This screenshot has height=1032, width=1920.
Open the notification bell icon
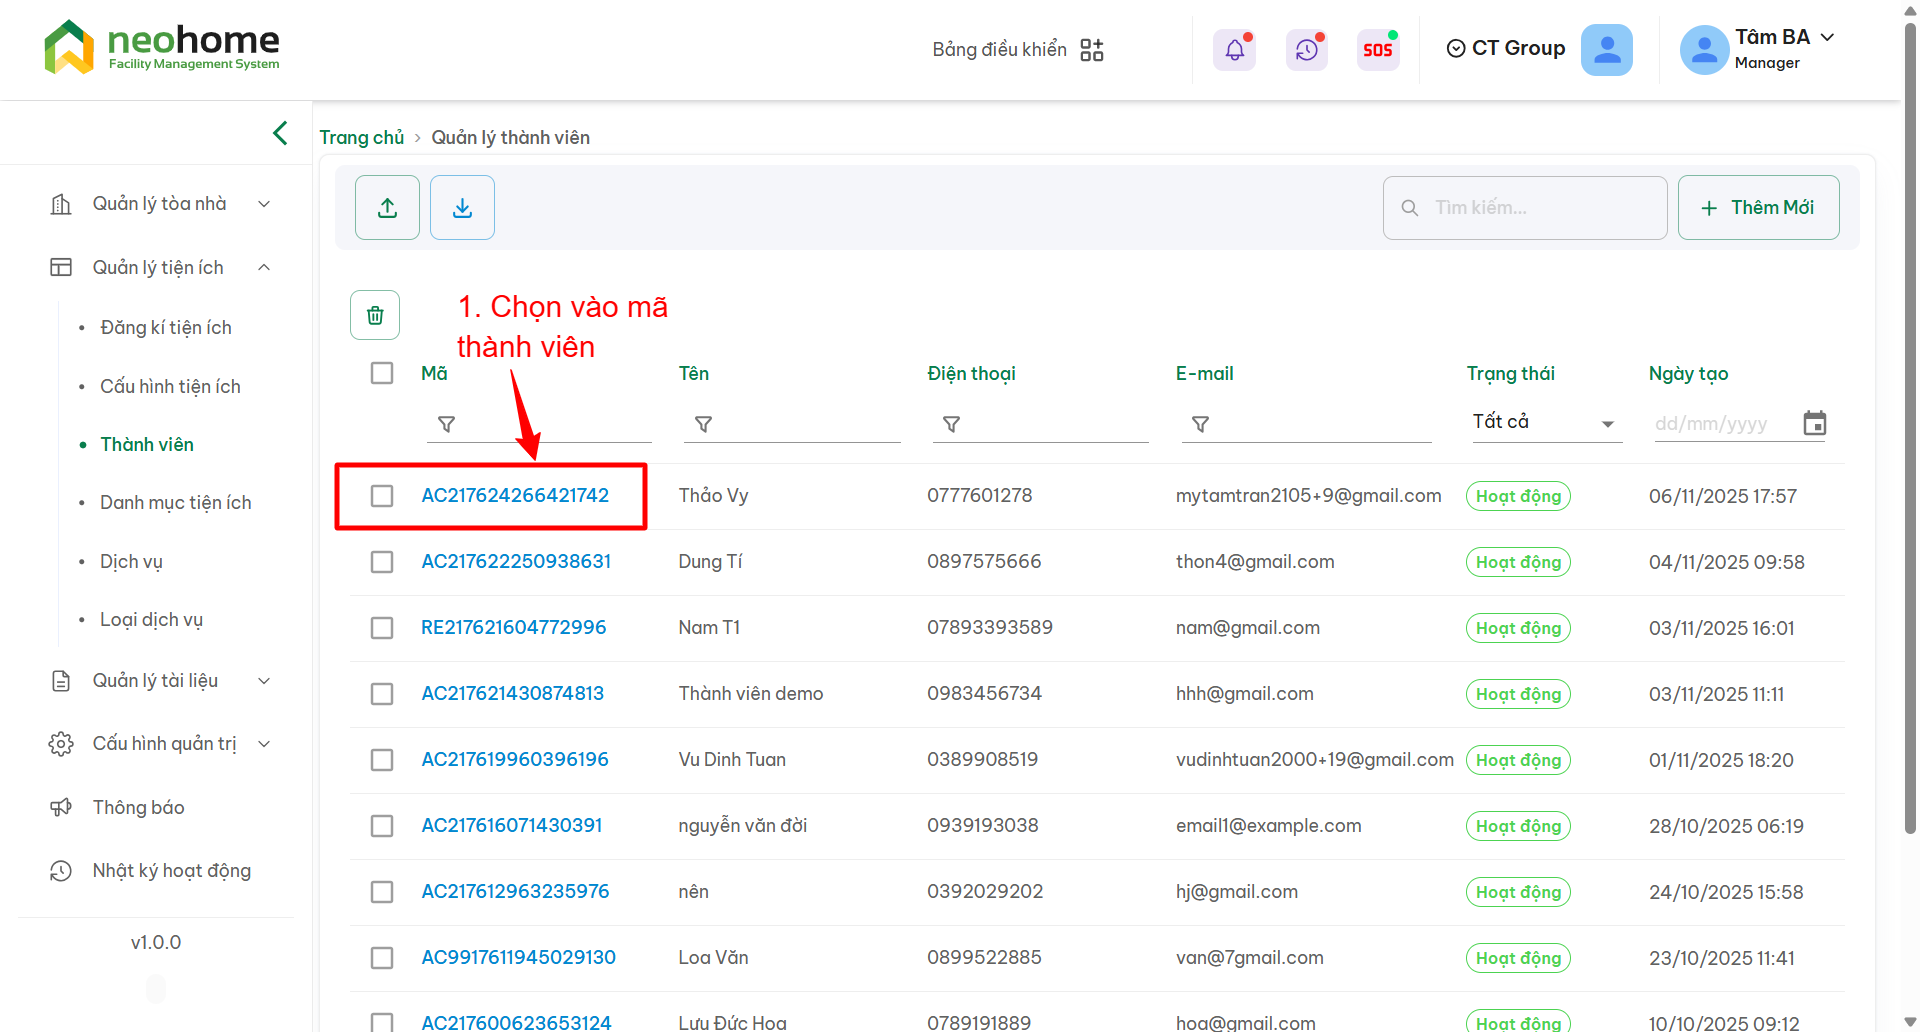tap(1234, 49)
